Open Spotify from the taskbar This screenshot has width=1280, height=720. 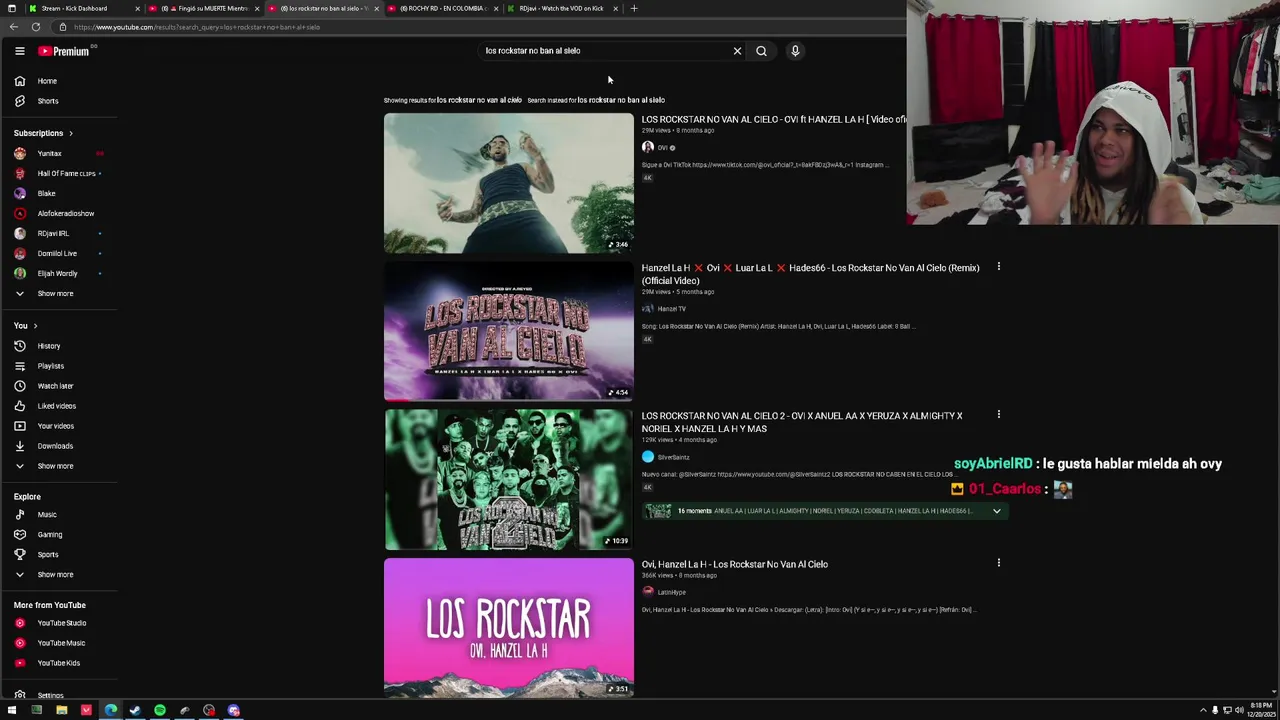click(x=160, y=711)
